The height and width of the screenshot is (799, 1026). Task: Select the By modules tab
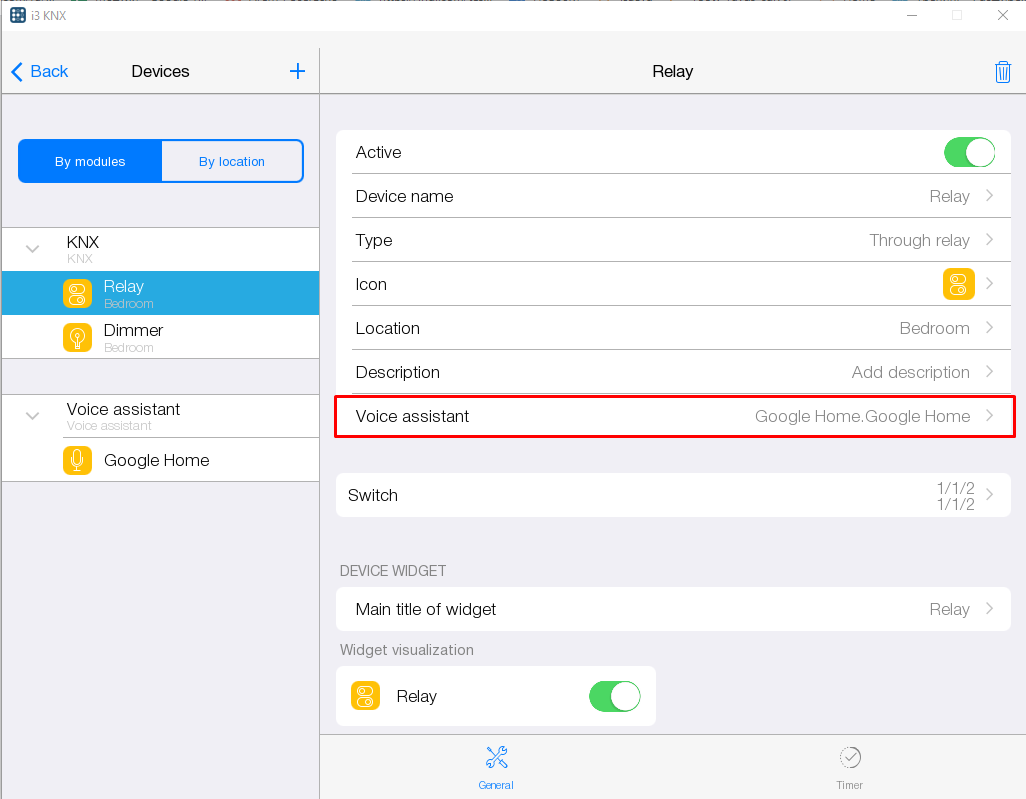(x=90, y=161)
